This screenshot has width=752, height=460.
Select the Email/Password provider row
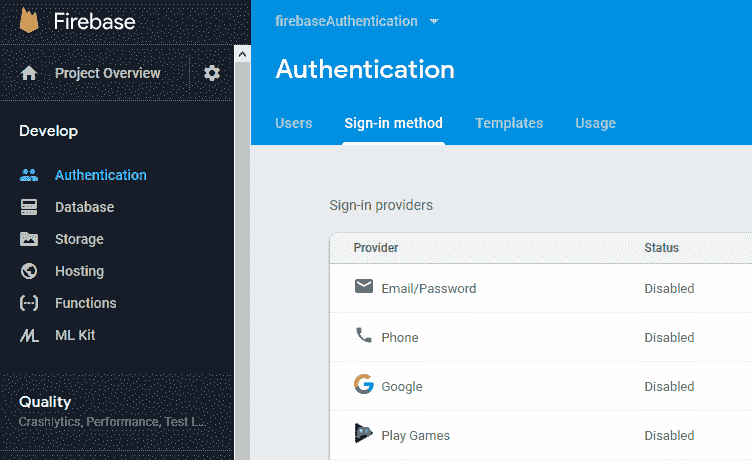pyautogui.click(x=540, y=288)
